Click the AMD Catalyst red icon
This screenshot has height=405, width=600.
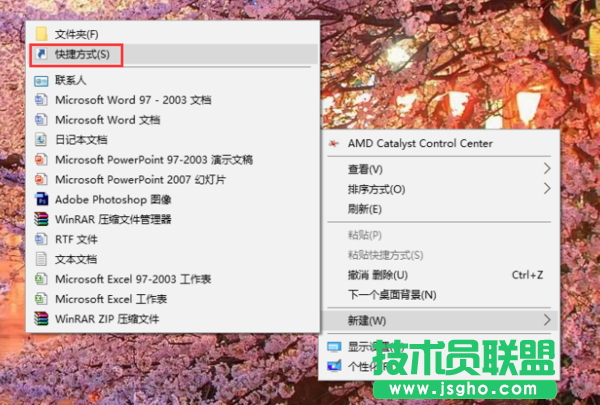click(334, 144)
